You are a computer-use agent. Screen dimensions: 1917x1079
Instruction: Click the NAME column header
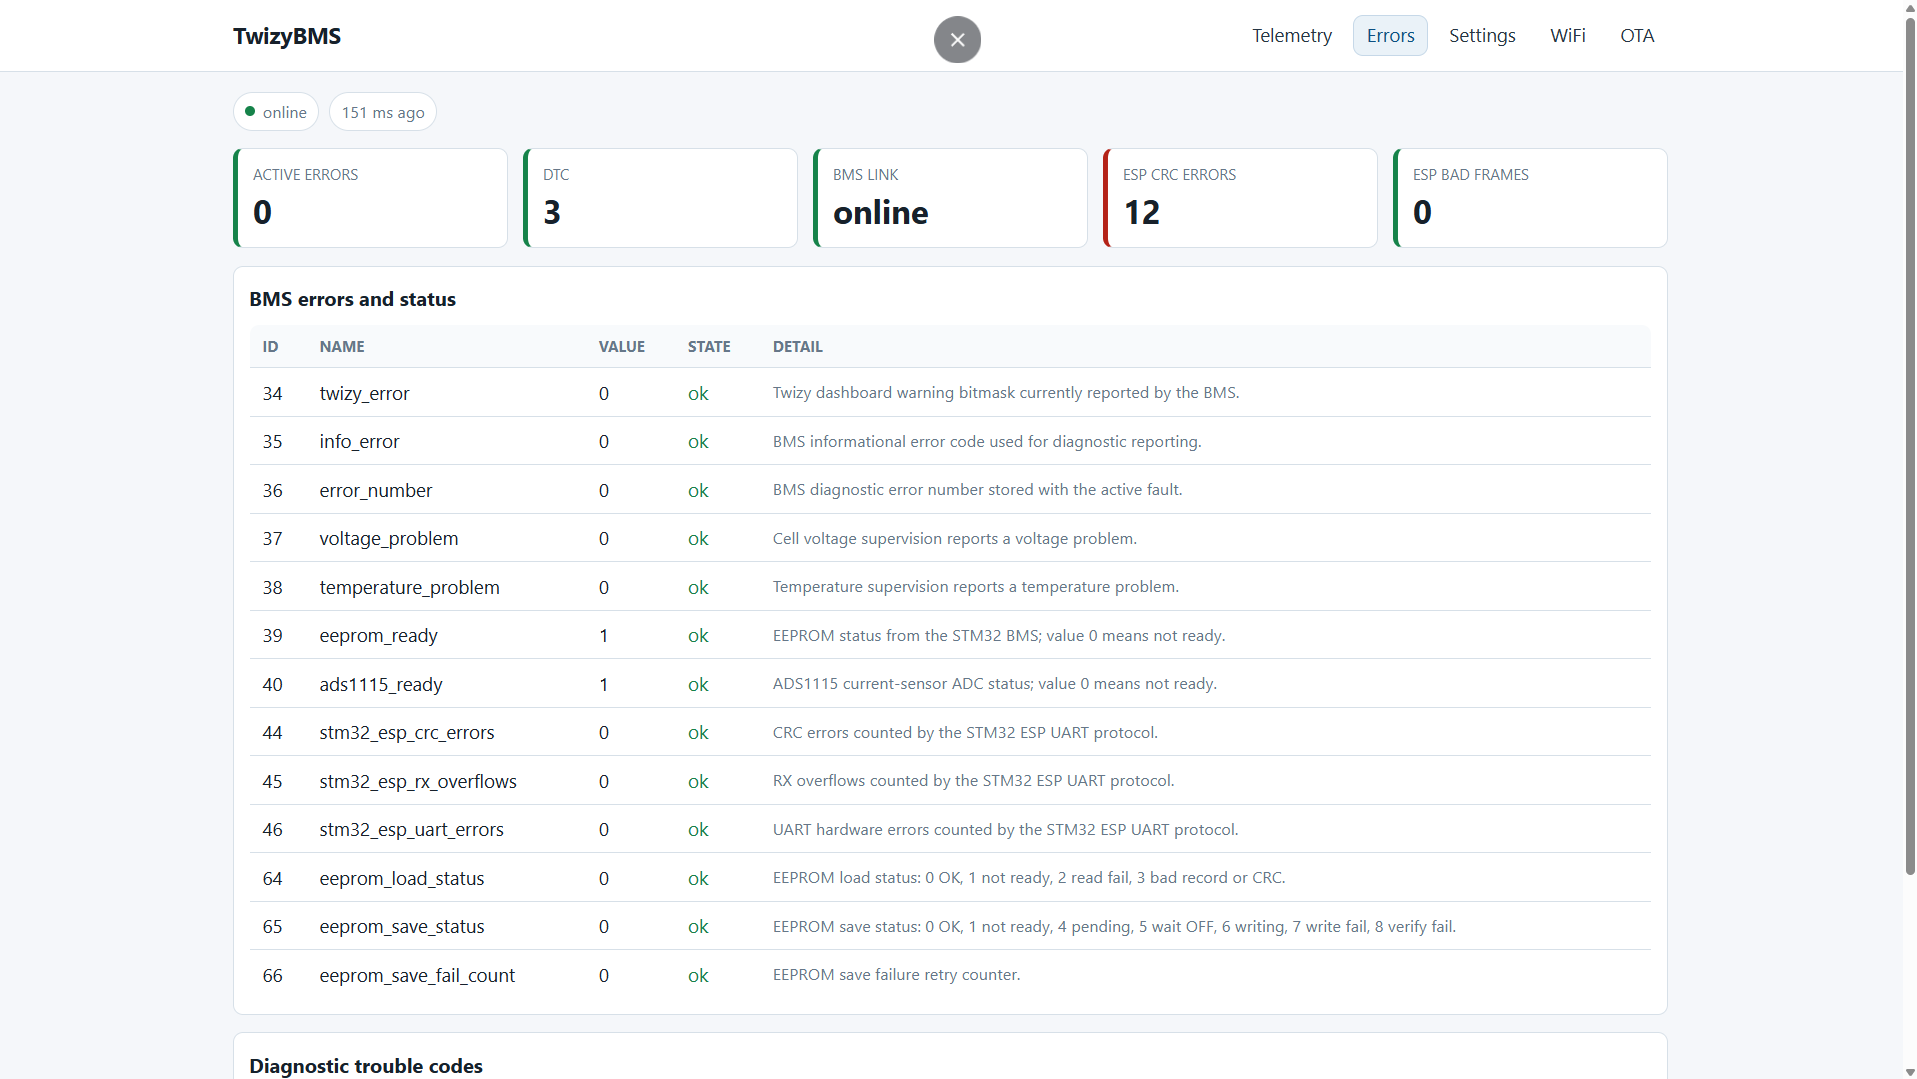click(x=342, y=347)
